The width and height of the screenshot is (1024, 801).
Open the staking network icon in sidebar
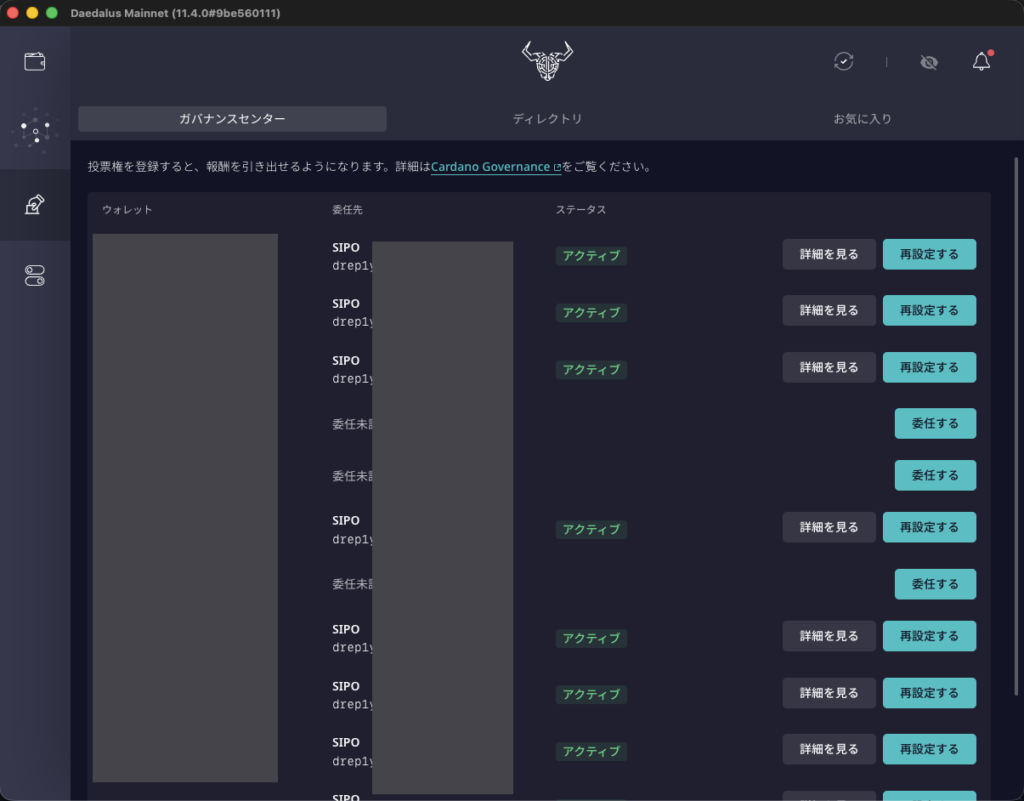(x=35, y=131)
